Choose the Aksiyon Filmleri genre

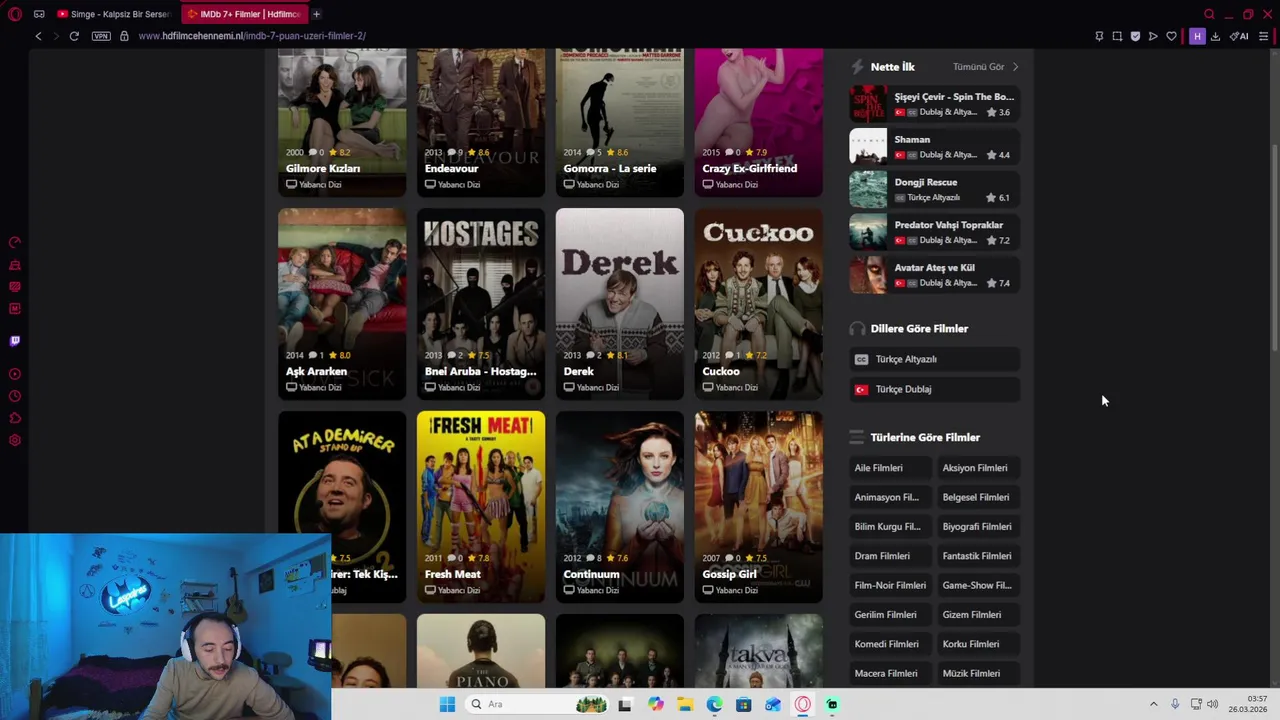coord(978,468)
